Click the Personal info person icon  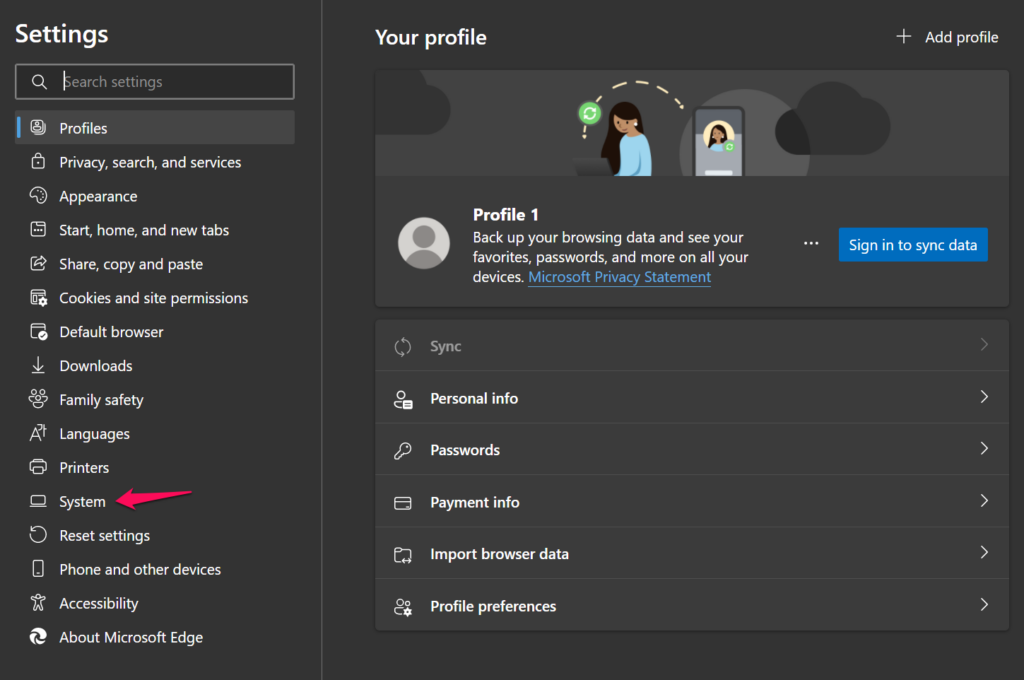tap(403, 398)
